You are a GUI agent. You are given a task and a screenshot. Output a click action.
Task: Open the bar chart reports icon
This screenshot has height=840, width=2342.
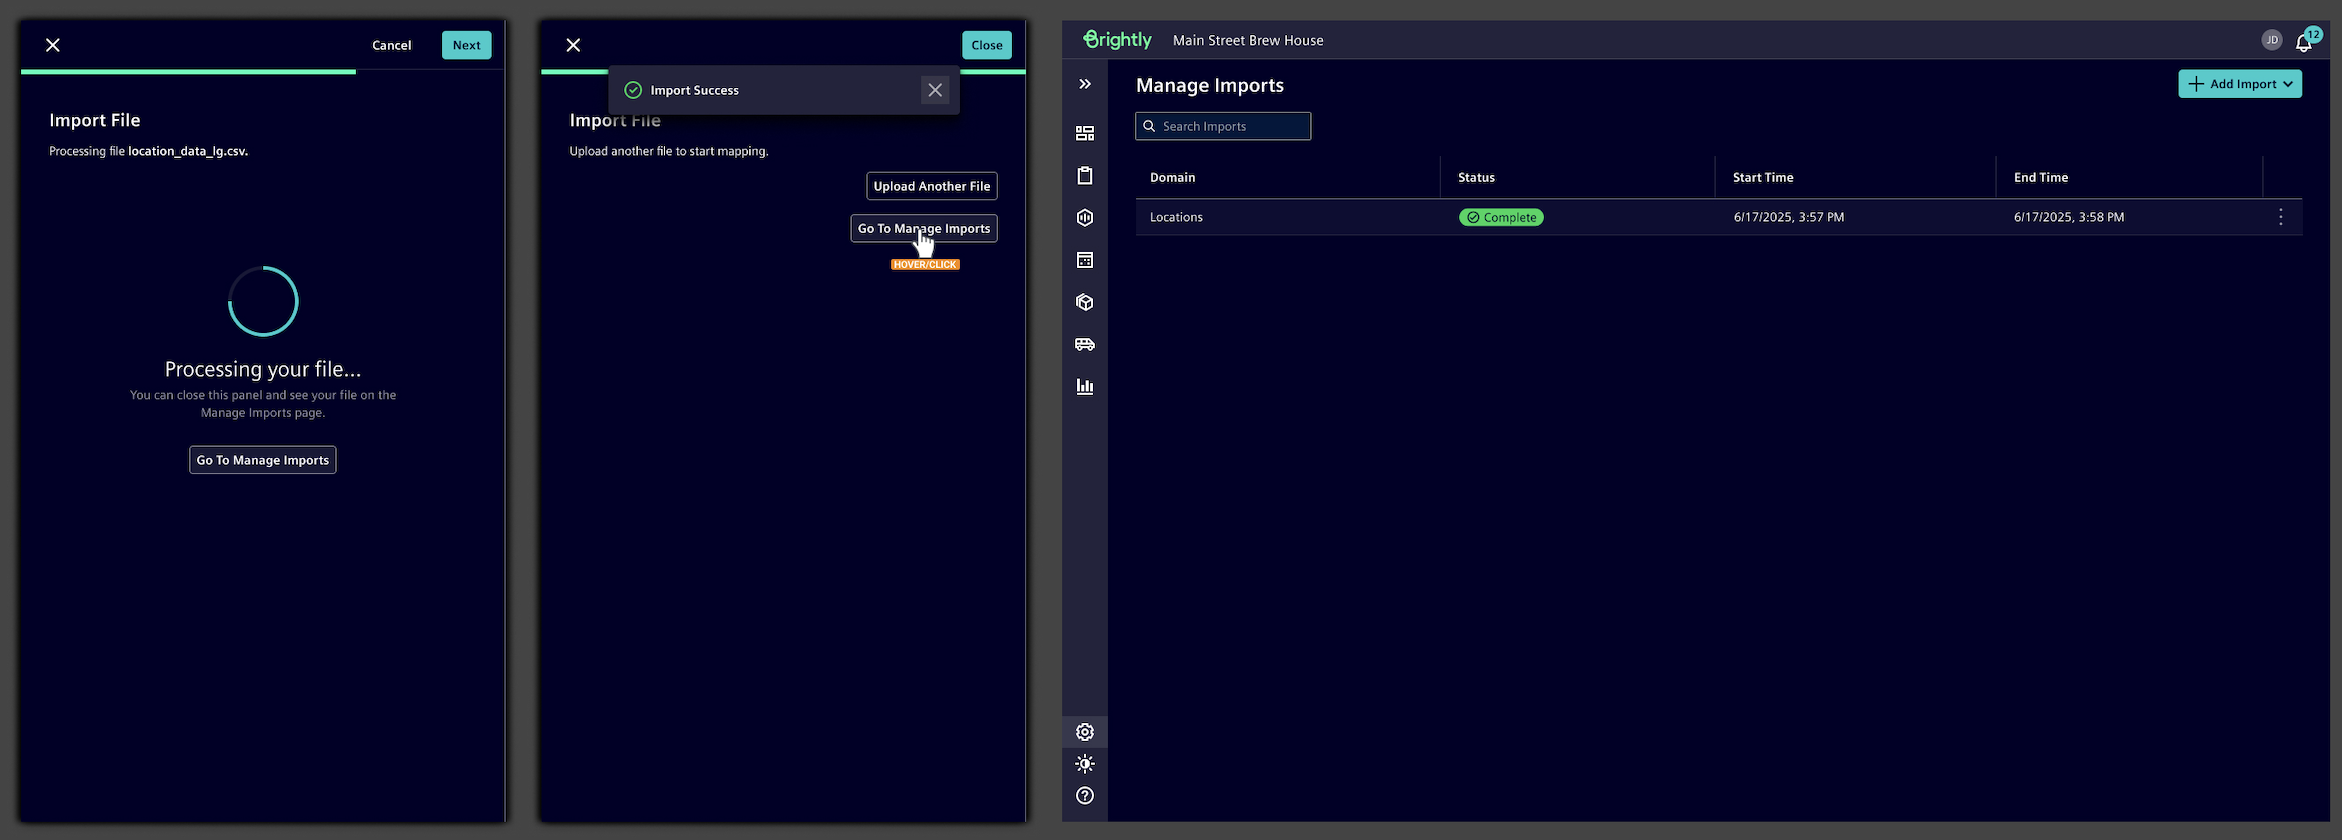coord(1085,386)
